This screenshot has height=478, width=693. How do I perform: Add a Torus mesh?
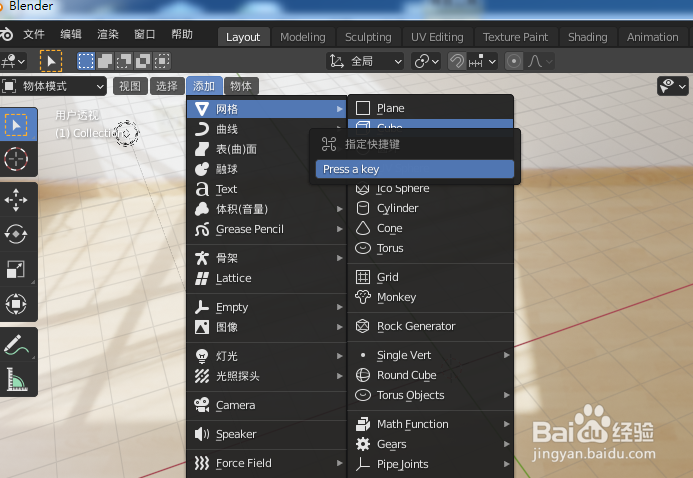431,248
